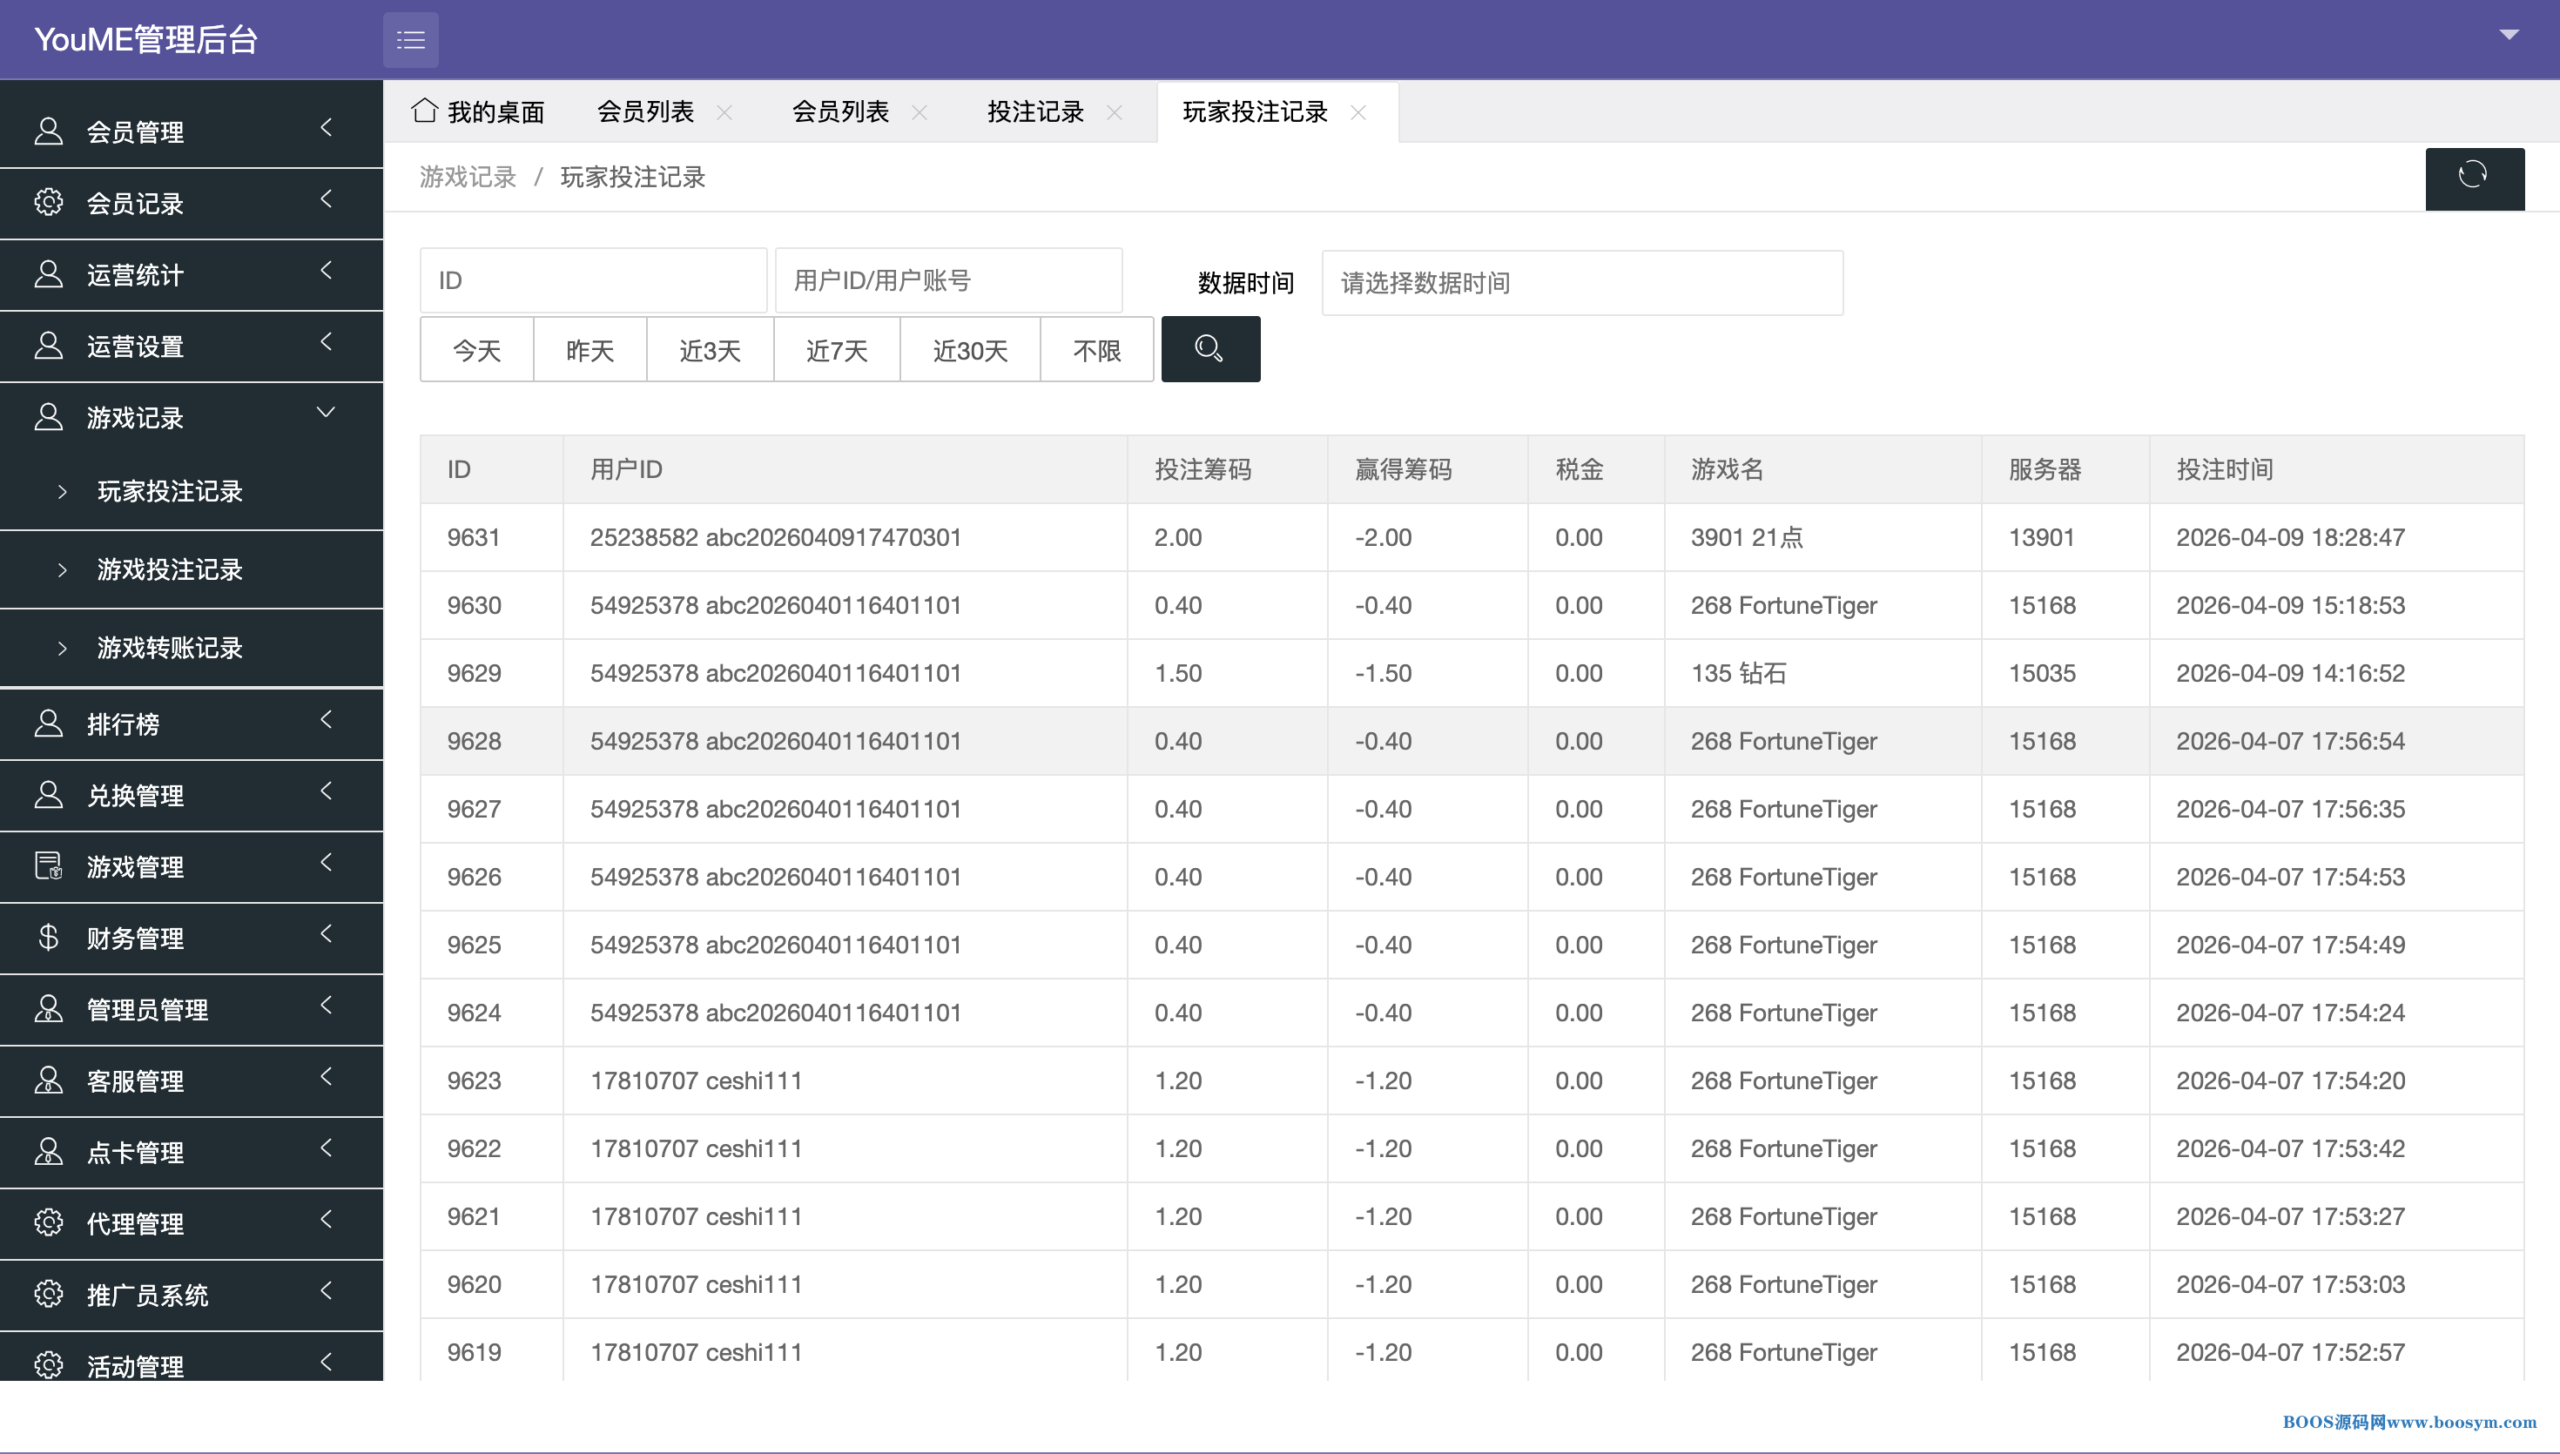2560x1454 pixels.
Task: Click the sidebar collapse hamburger icon
Action: (x=410, y=40)
